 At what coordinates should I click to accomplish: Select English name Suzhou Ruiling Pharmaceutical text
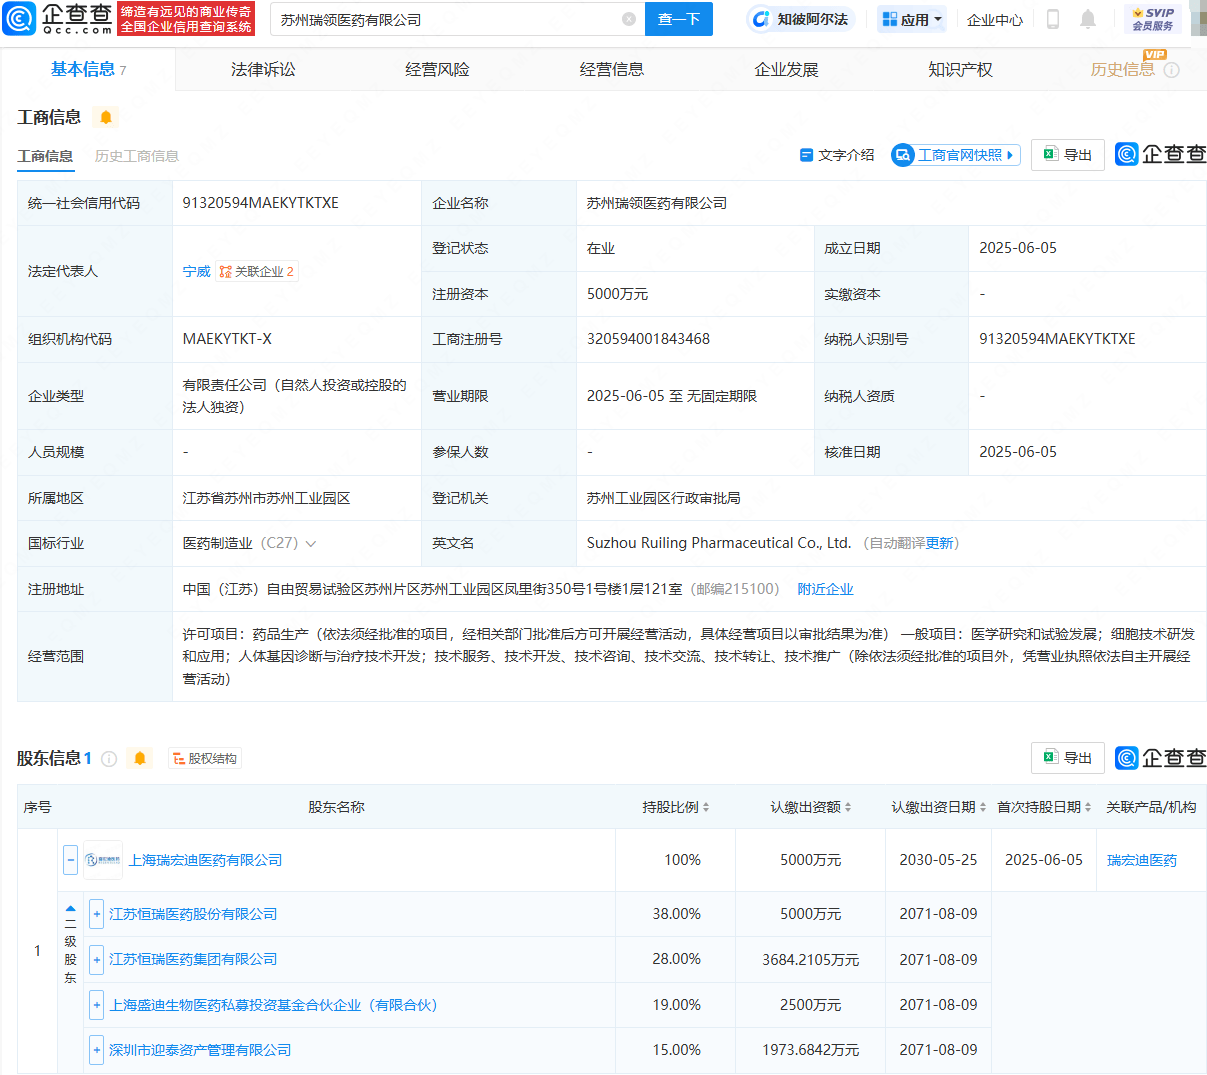point(719,543)
